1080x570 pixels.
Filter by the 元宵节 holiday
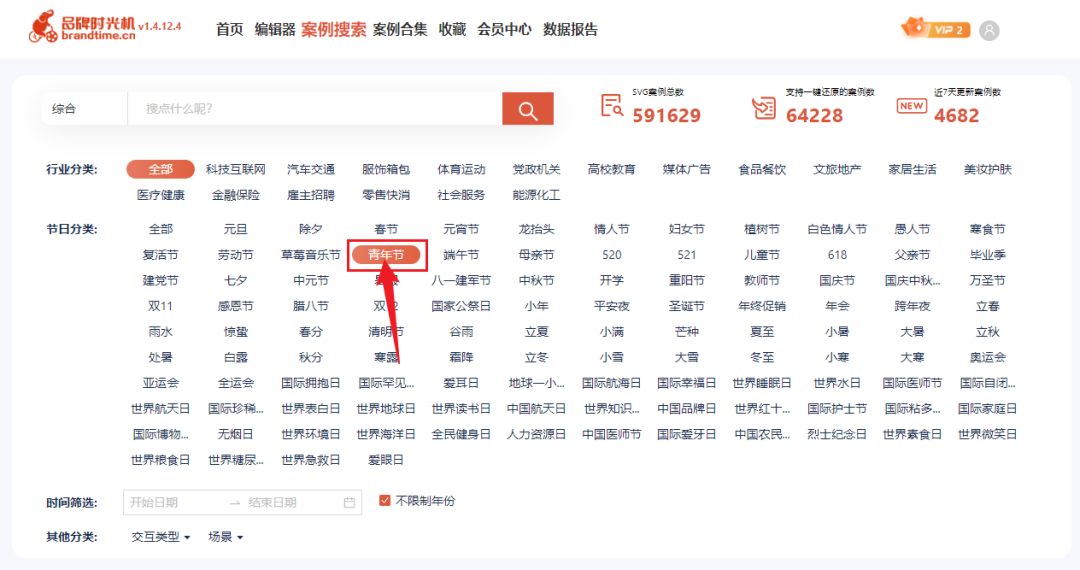(x=461, y=229)
